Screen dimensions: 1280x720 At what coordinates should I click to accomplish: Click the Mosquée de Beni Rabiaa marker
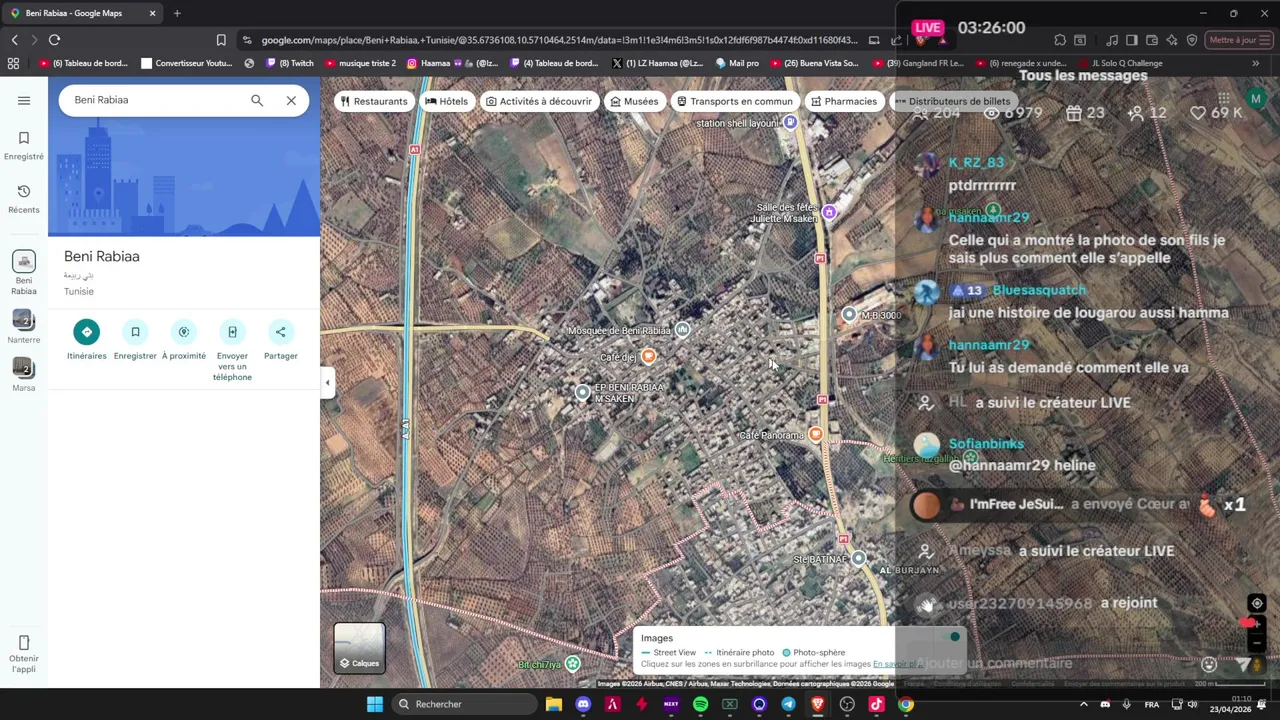coord(682,330)
